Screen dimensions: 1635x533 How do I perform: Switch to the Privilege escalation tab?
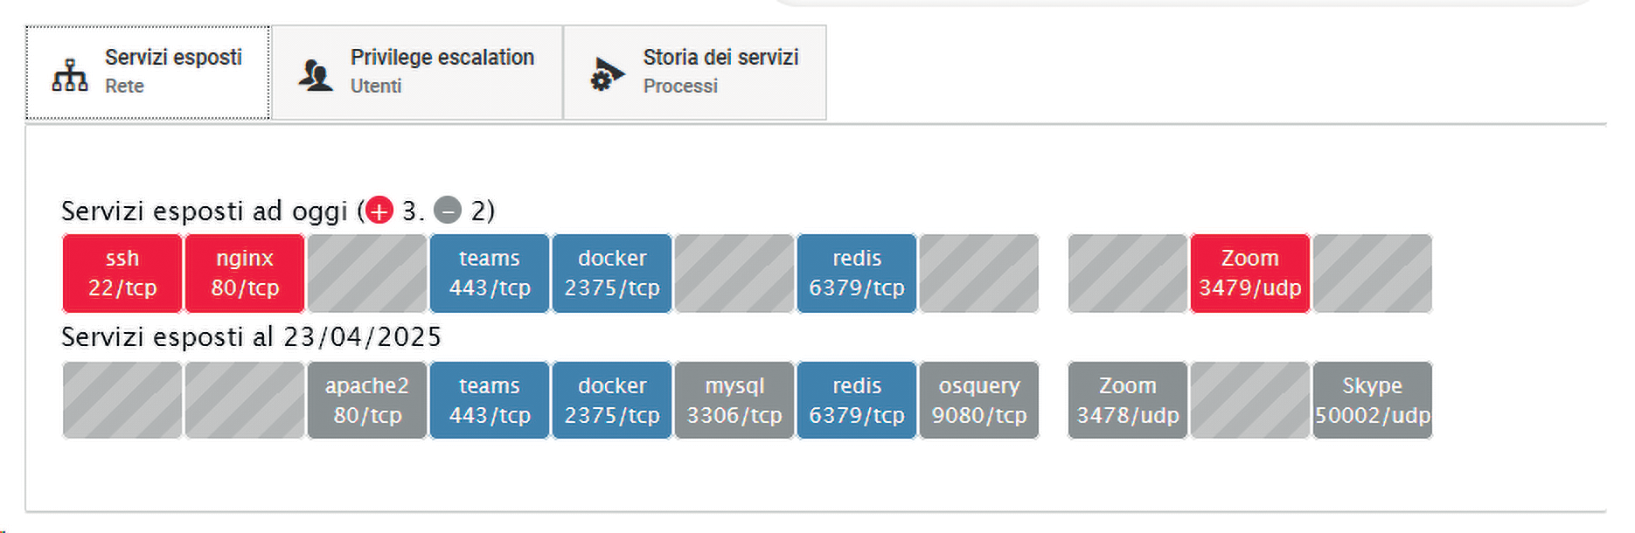(417, 73)
